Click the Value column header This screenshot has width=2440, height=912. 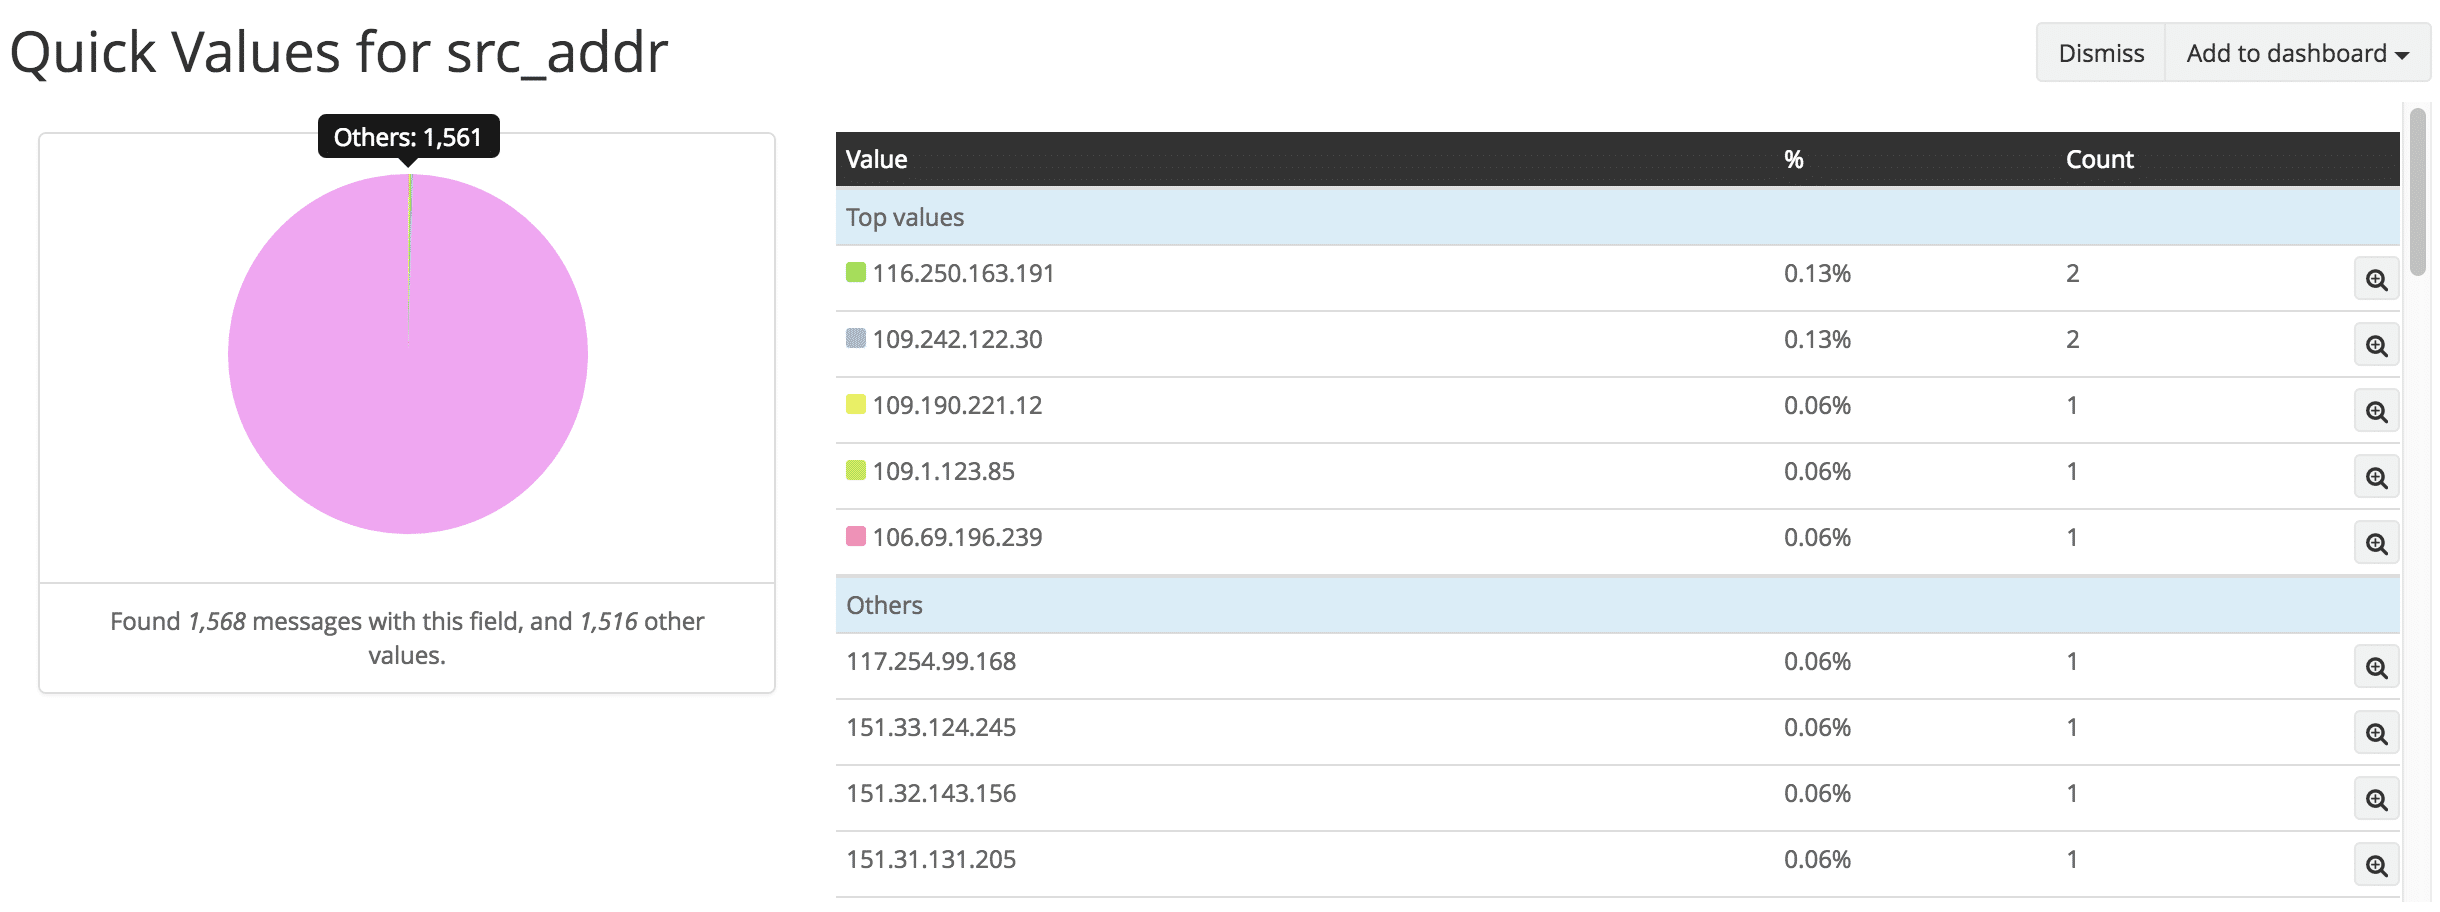point(877,160)
